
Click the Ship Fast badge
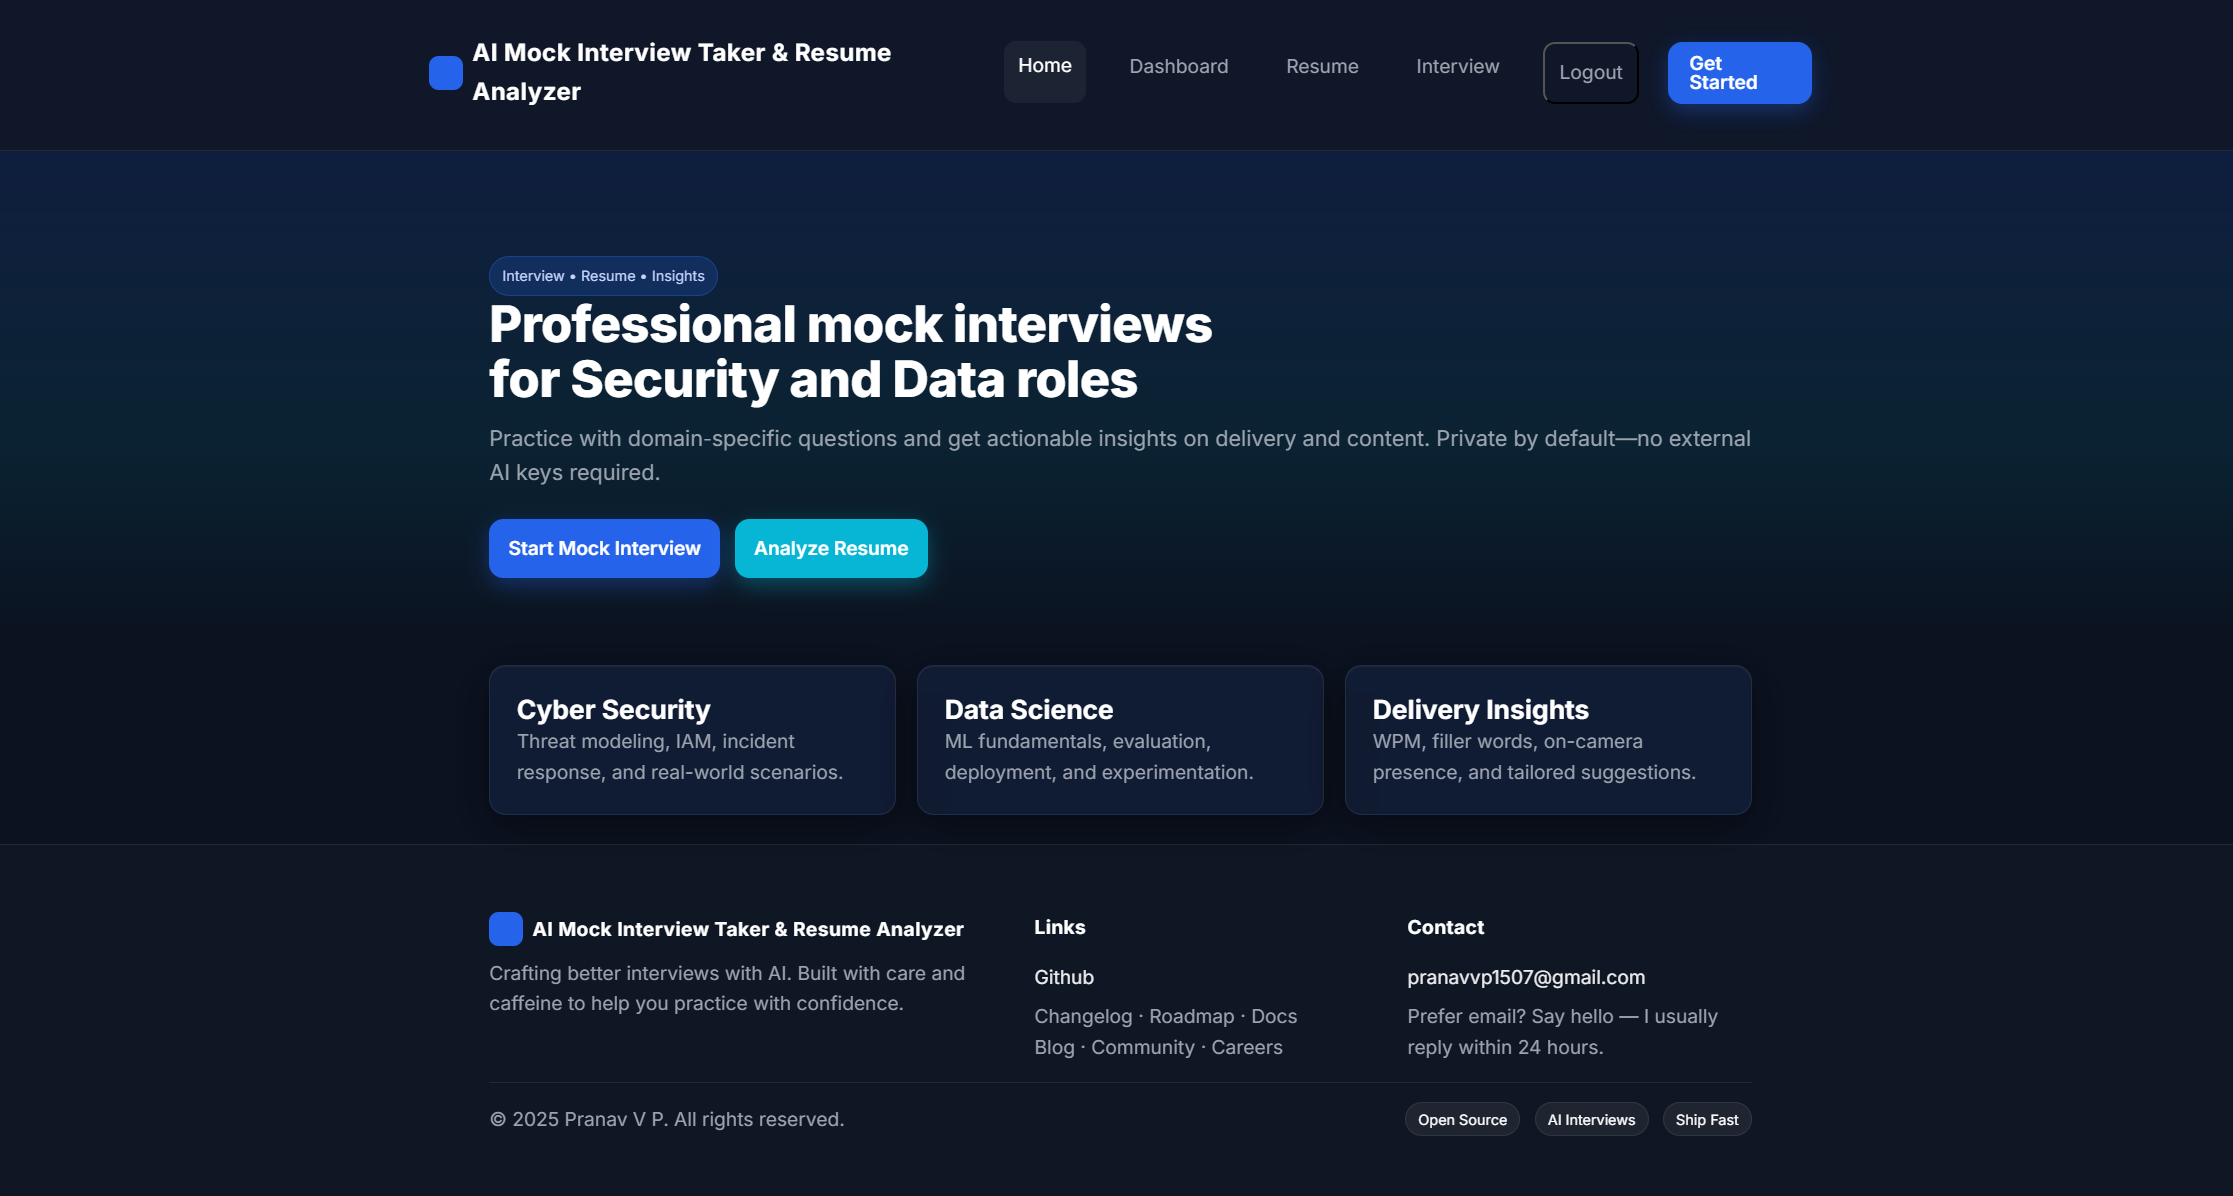click(1706, 1119)
